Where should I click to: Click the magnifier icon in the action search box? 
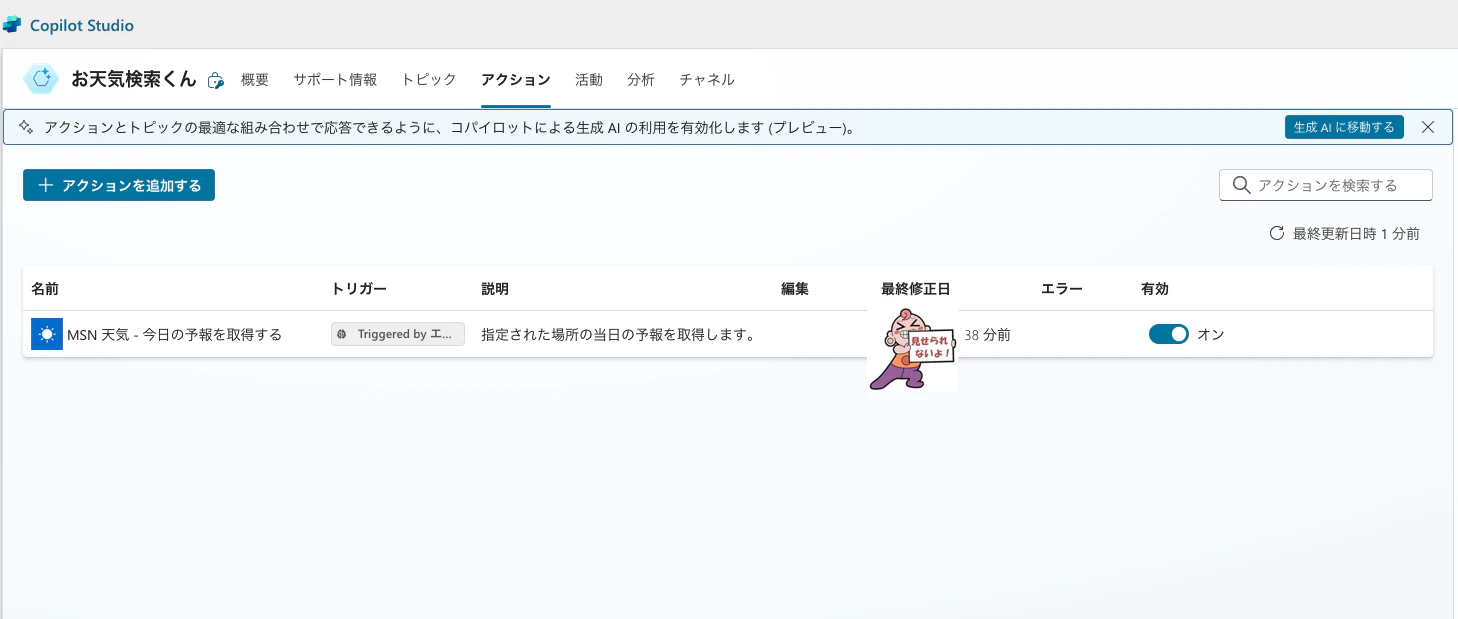point(1241,185)
